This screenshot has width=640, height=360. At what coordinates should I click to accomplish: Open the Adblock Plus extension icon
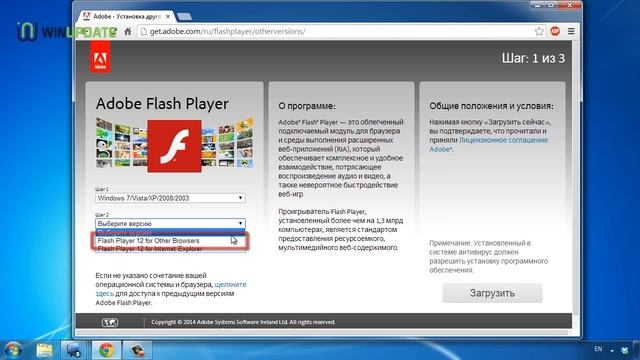(x=555, y=31)
